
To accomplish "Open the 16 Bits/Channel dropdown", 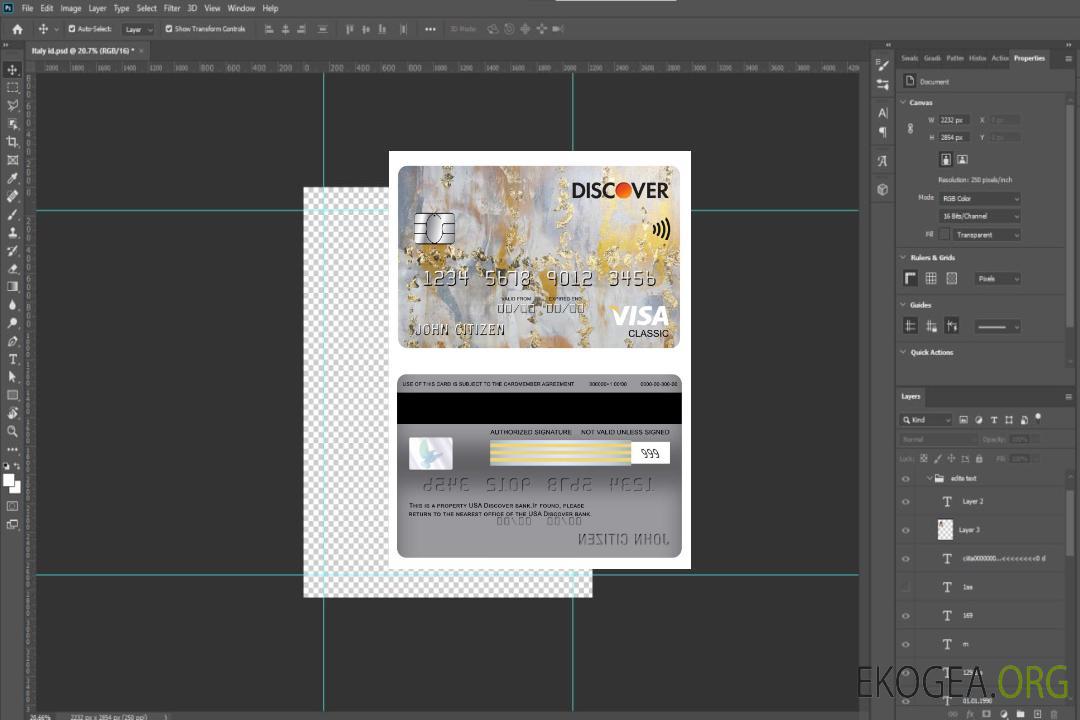I will coord(979,216).
